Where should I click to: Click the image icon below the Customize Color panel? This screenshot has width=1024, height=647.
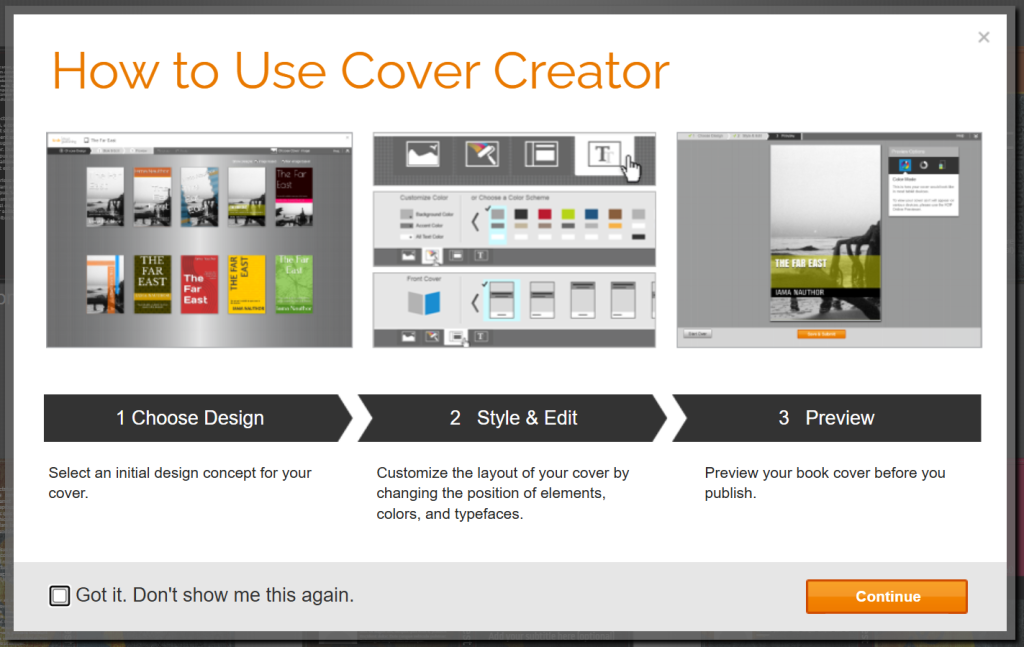[x=408, y=255]
